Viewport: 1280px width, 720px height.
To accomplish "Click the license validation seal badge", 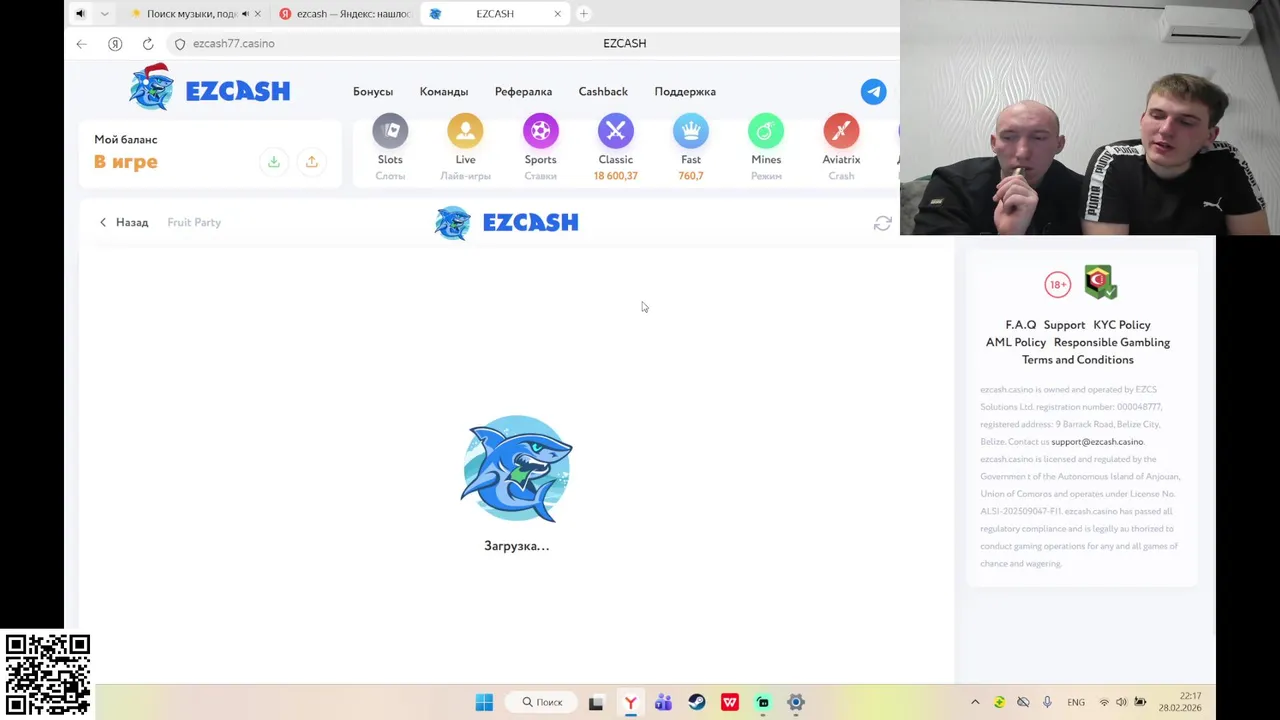I will point(1100,282).
